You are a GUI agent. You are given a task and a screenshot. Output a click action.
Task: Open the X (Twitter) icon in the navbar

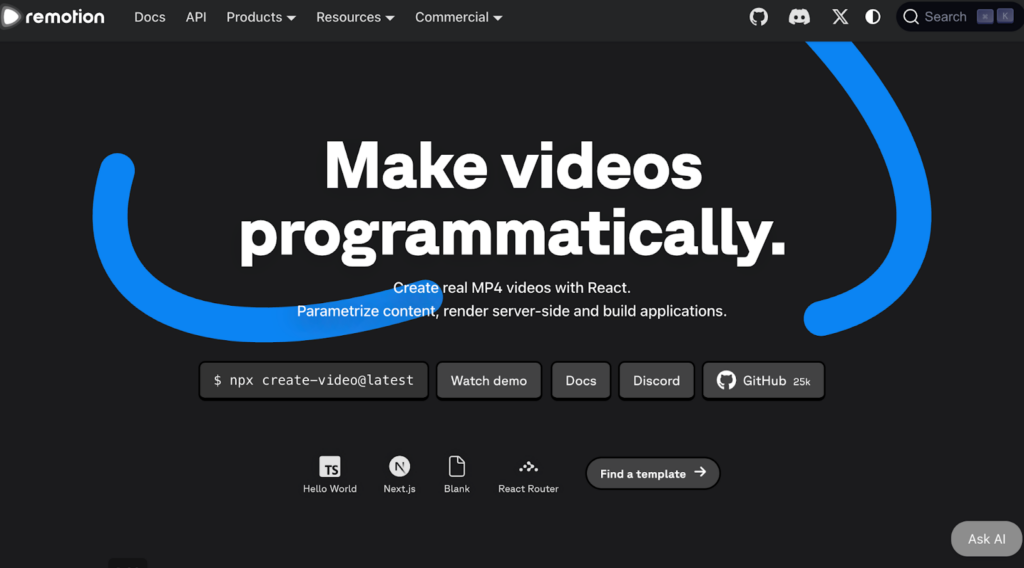point(840,17)
